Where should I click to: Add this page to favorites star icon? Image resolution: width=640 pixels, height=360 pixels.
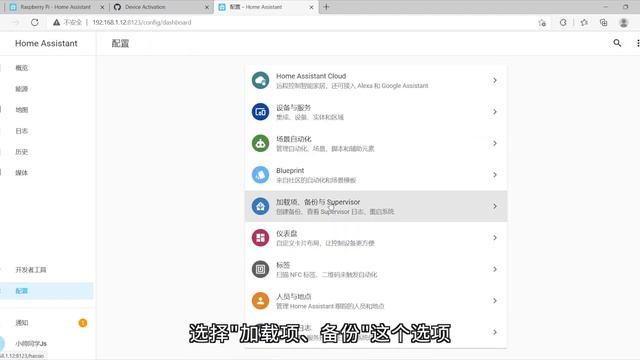pyautogui.click(x=542, y=22)
